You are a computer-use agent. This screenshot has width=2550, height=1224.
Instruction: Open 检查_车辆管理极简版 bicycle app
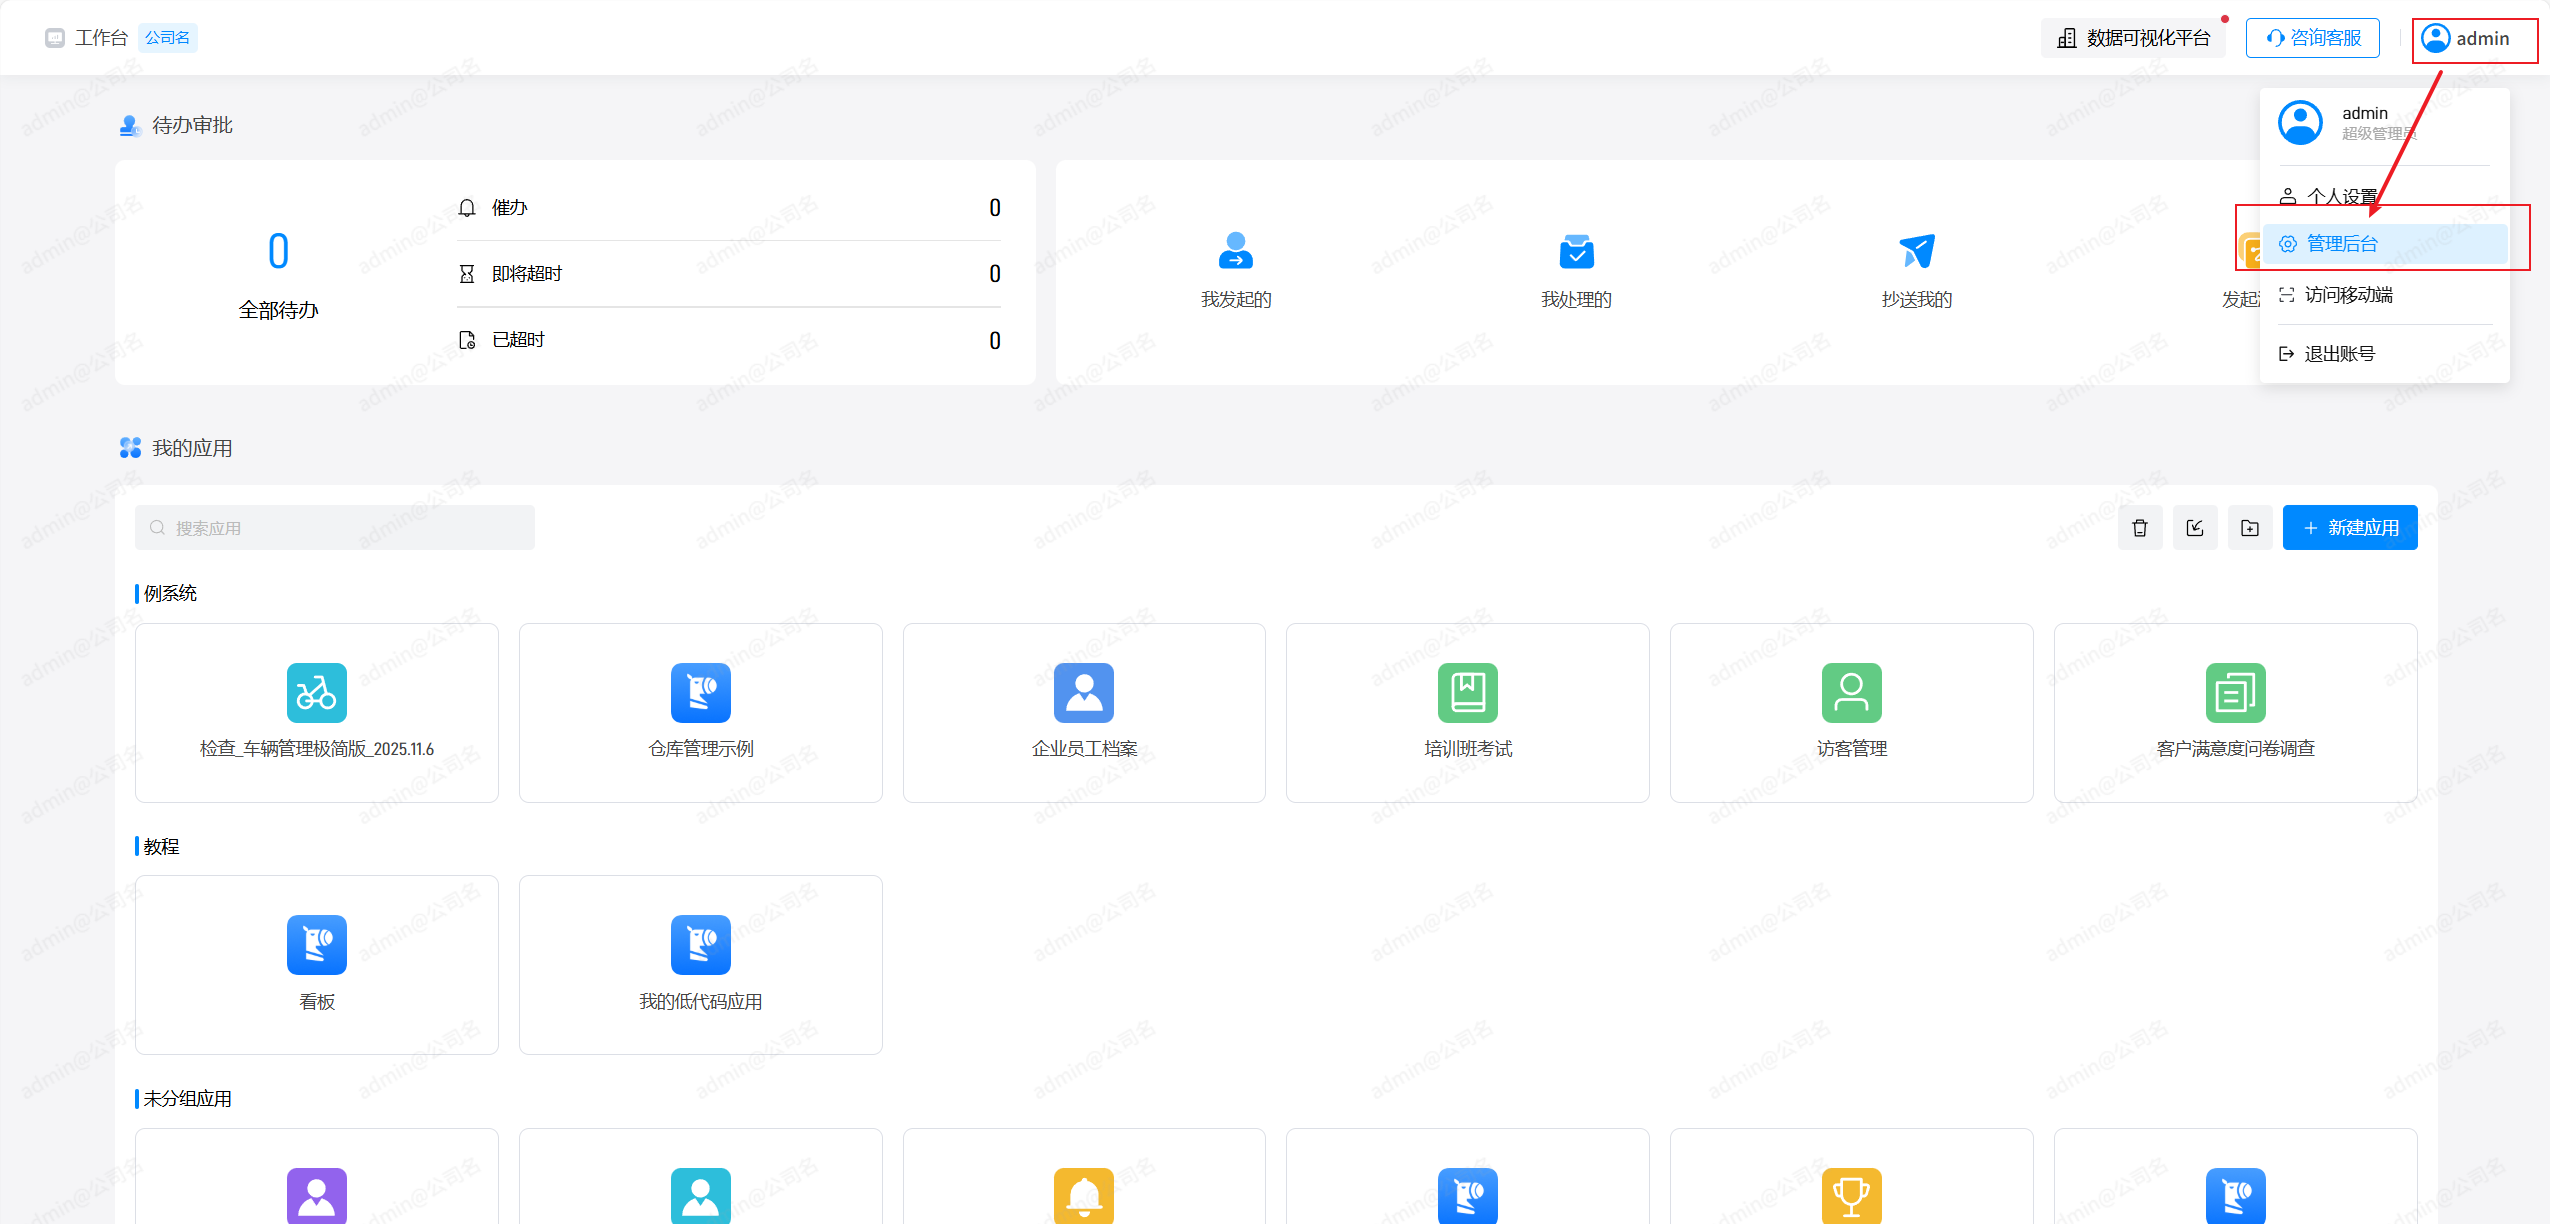[x=316, y=693]
